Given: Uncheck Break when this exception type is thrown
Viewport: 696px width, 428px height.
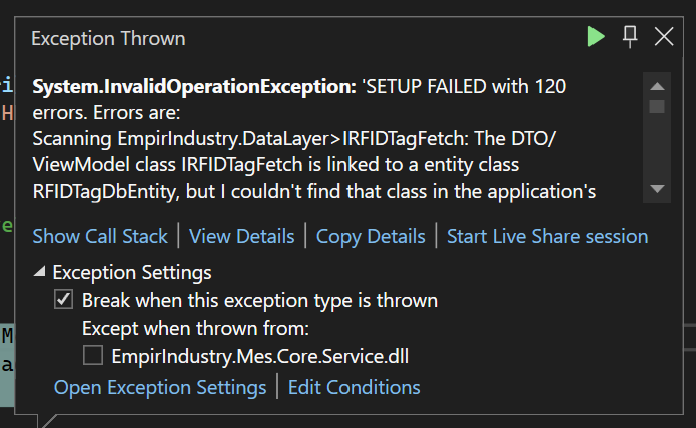Looking at the screenshot, I should 63,299.
